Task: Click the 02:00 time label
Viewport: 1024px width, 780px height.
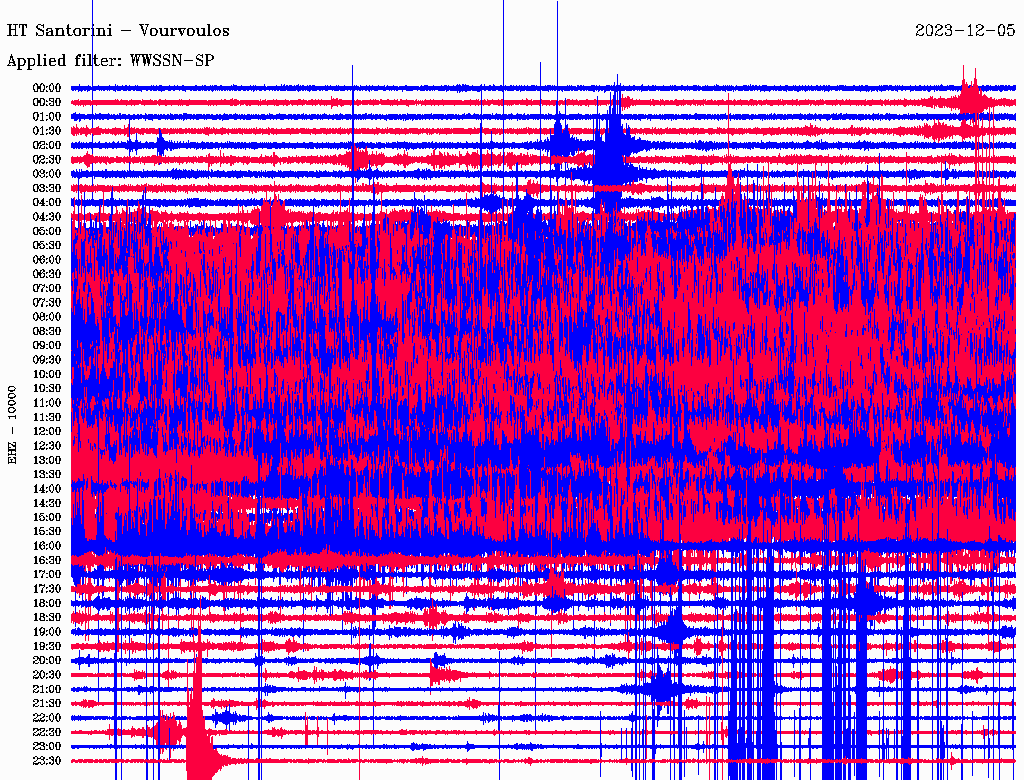Action: (x=47, y=145)
